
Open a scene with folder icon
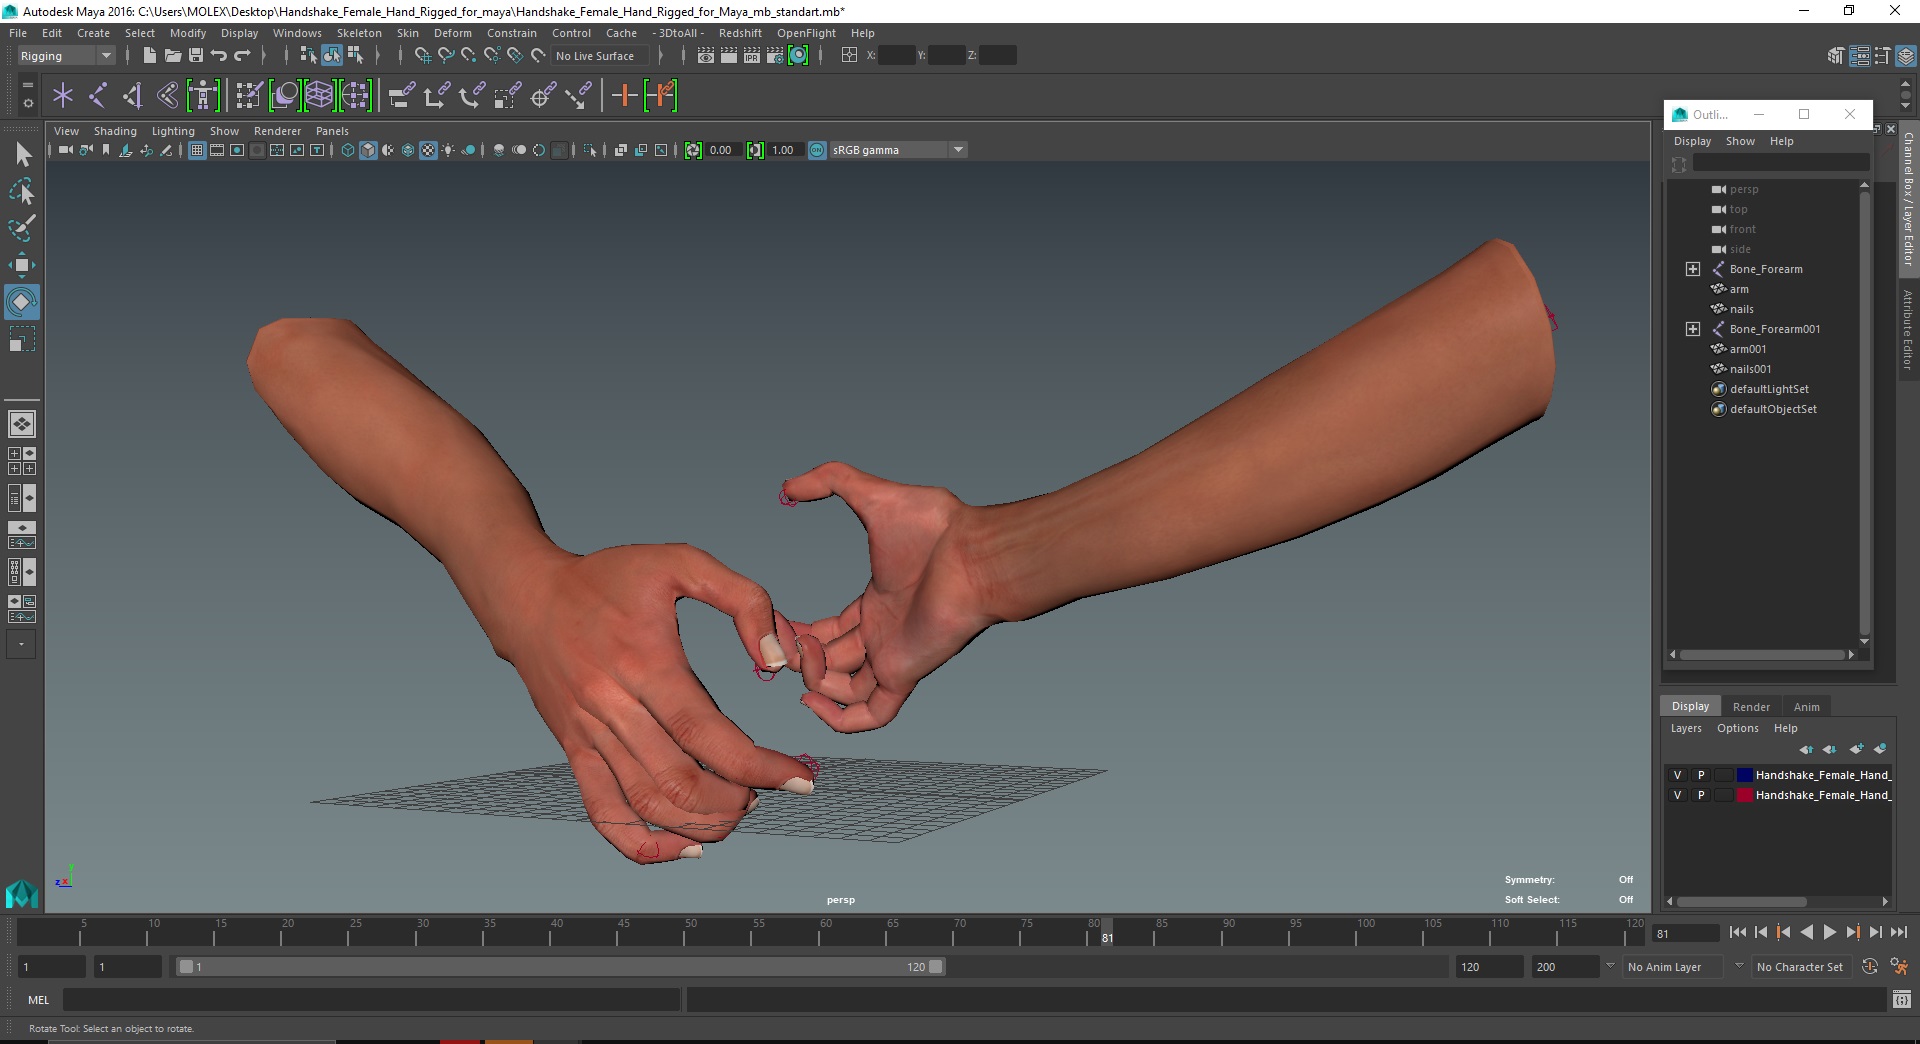pyautogui.click(x=172, y=56)
